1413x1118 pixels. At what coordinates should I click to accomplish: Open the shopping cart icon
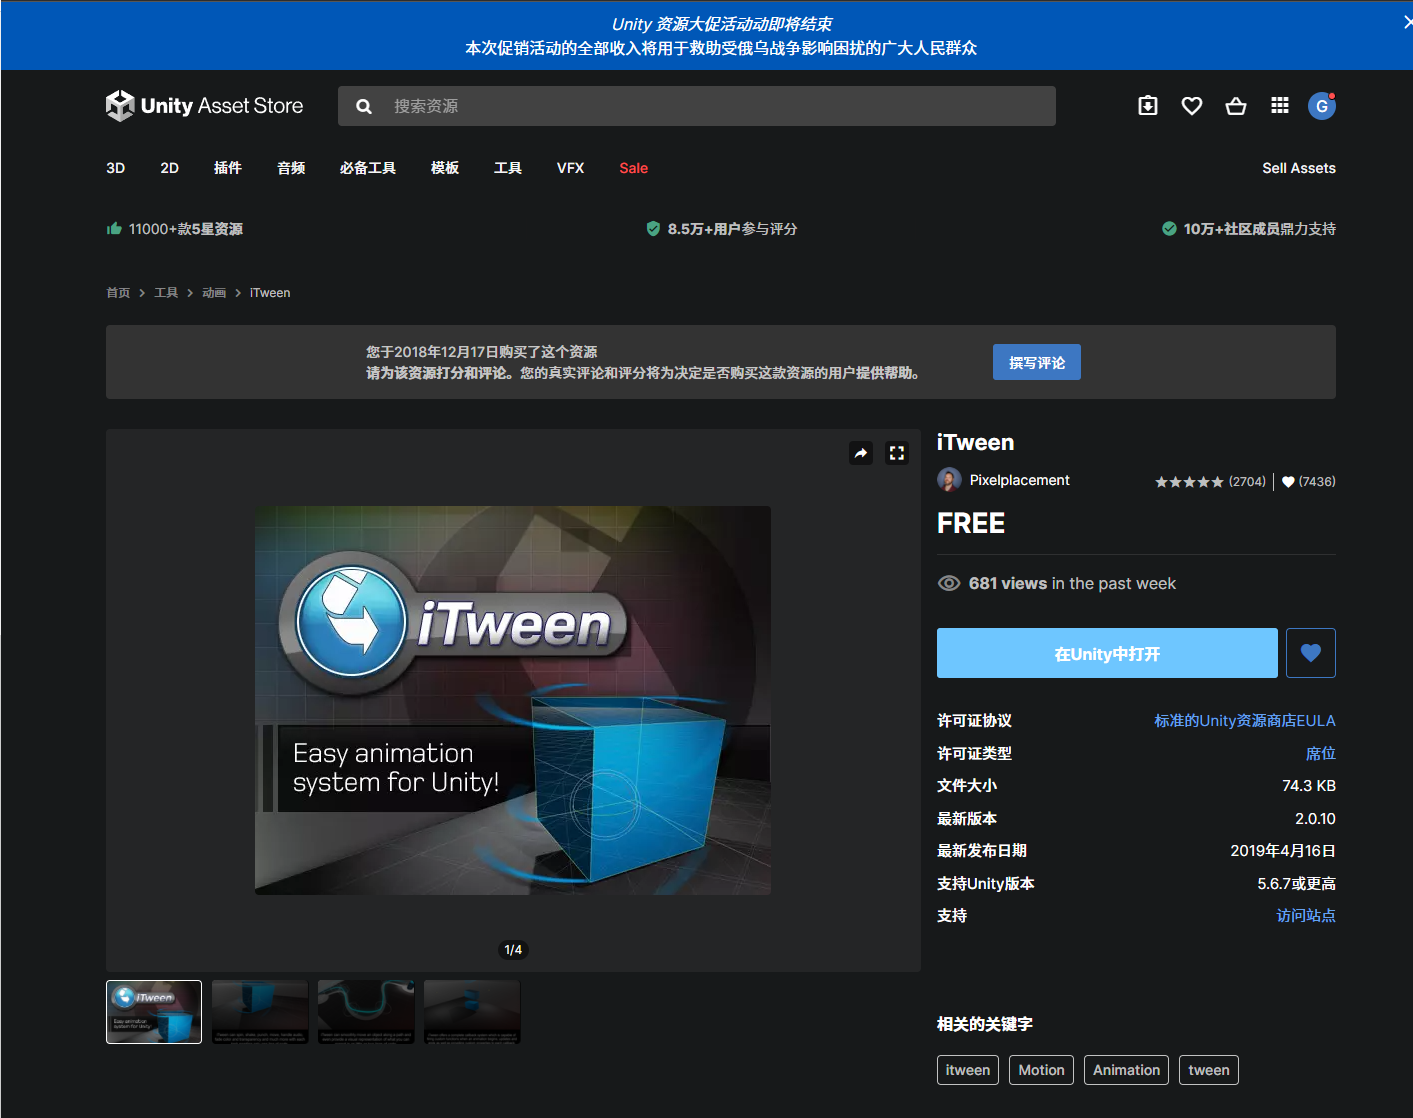[1235, 105]
